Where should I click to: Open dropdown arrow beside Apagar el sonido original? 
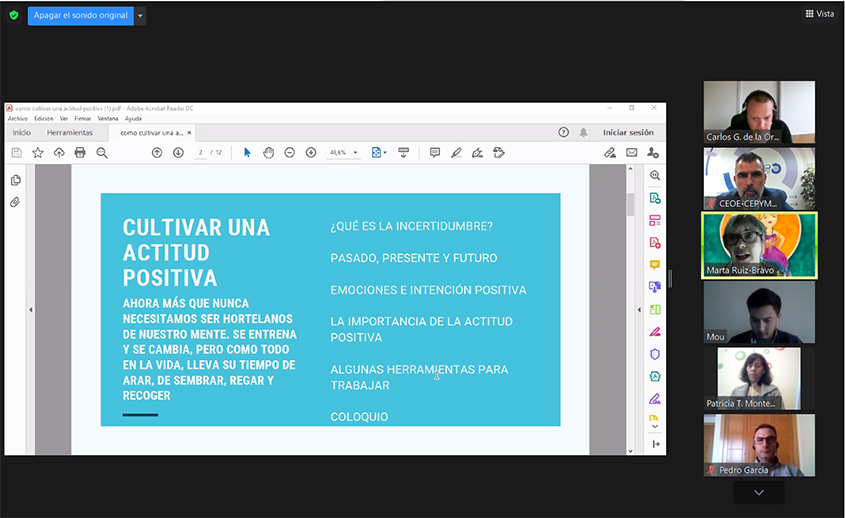(141, 16)
